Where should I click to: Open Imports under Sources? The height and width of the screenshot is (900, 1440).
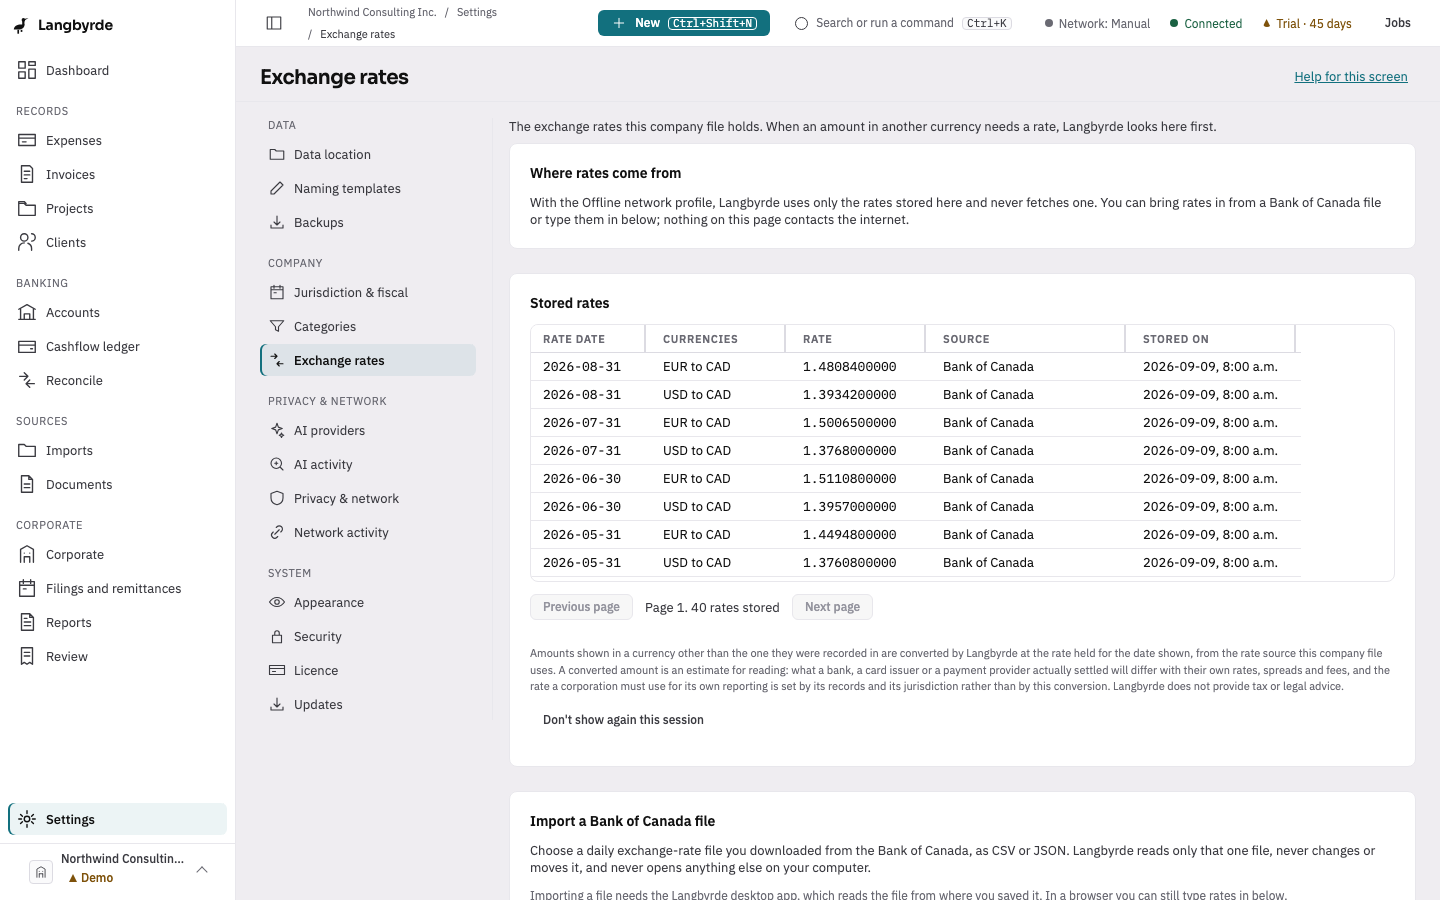(117, 451)
